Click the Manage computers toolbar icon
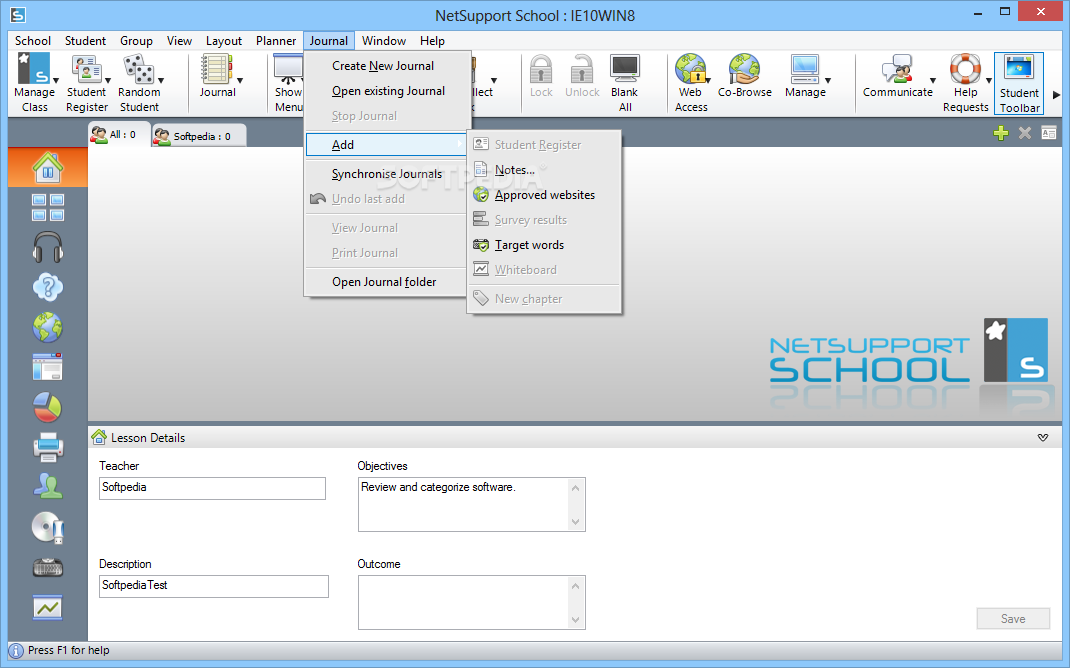This screenshot has width=1070, height=668. click(805, 76)
